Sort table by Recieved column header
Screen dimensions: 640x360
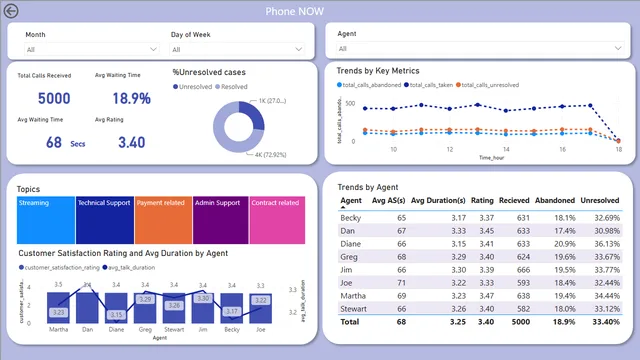pos(514,200)
